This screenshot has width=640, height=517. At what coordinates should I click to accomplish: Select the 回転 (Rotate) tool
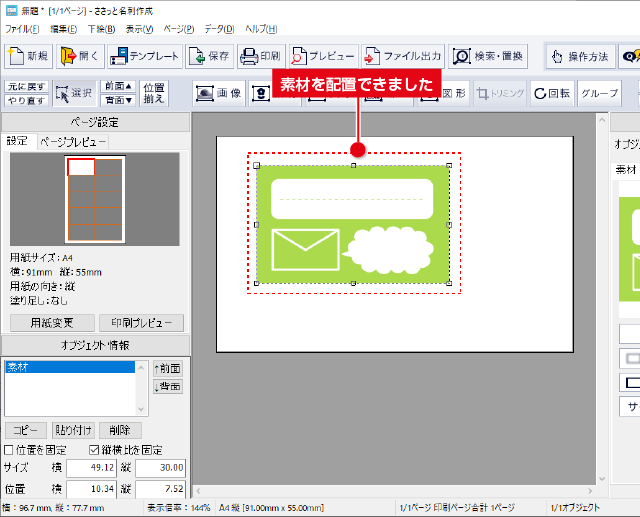552,93
